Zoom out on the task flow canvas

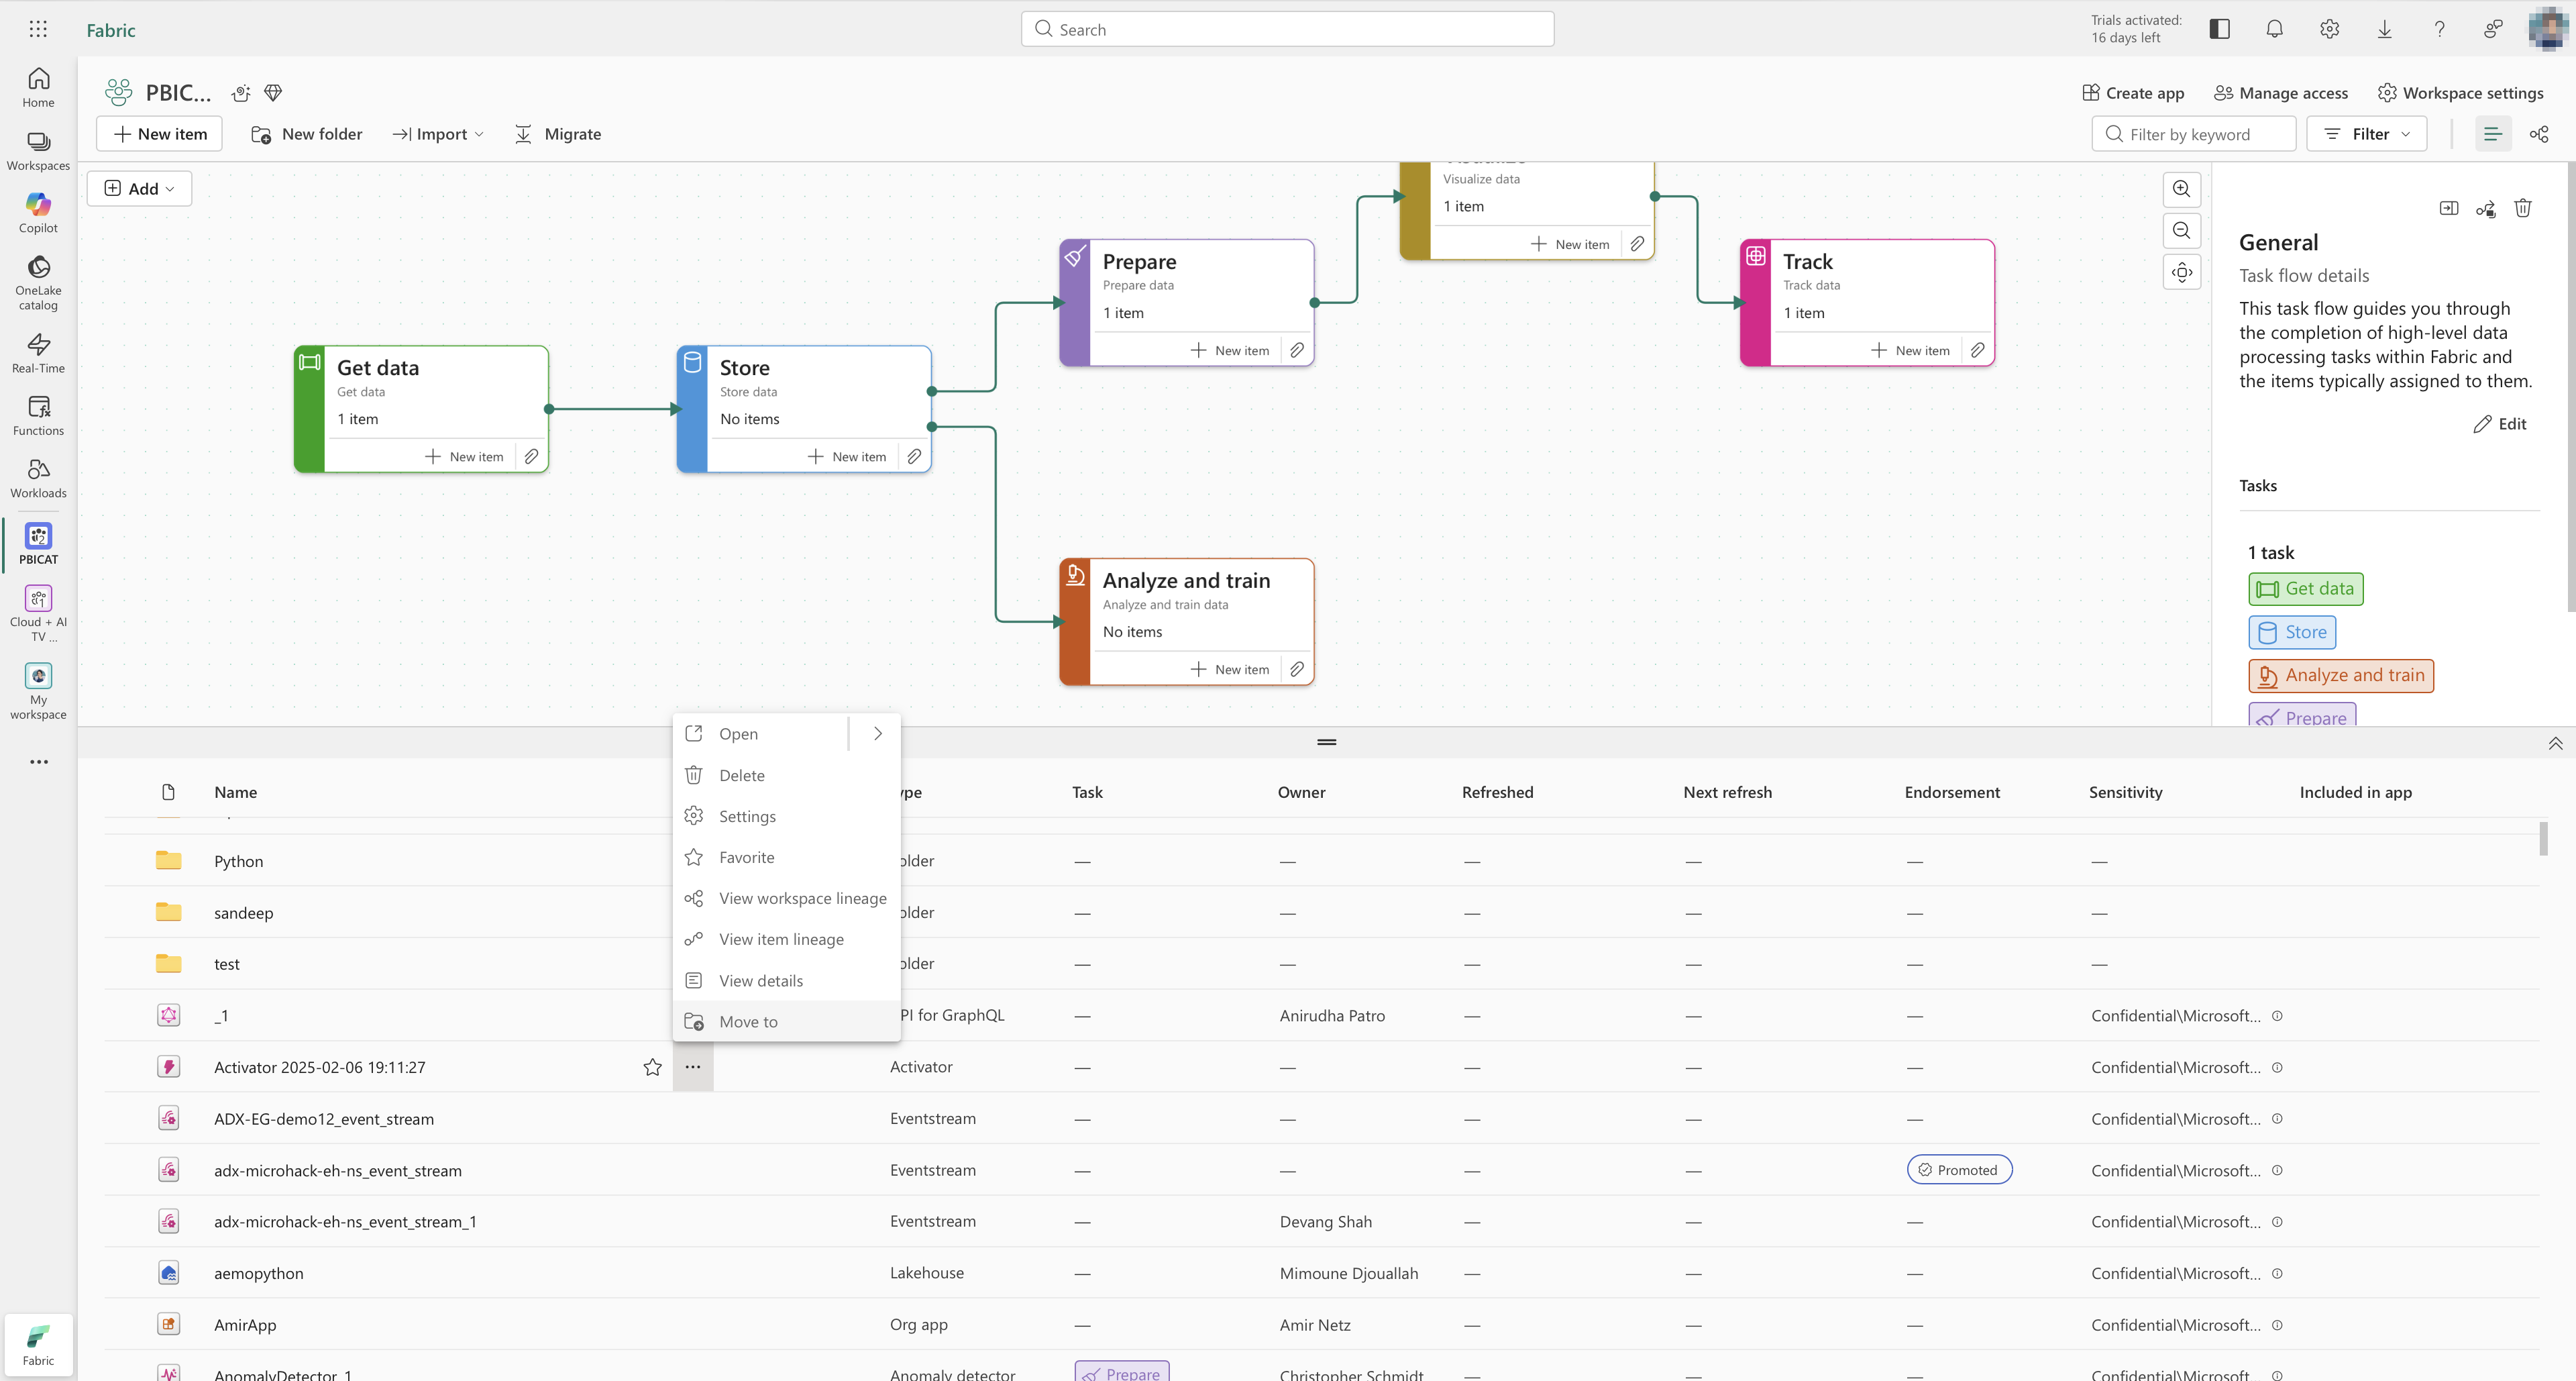click(x=2182, y=231)
